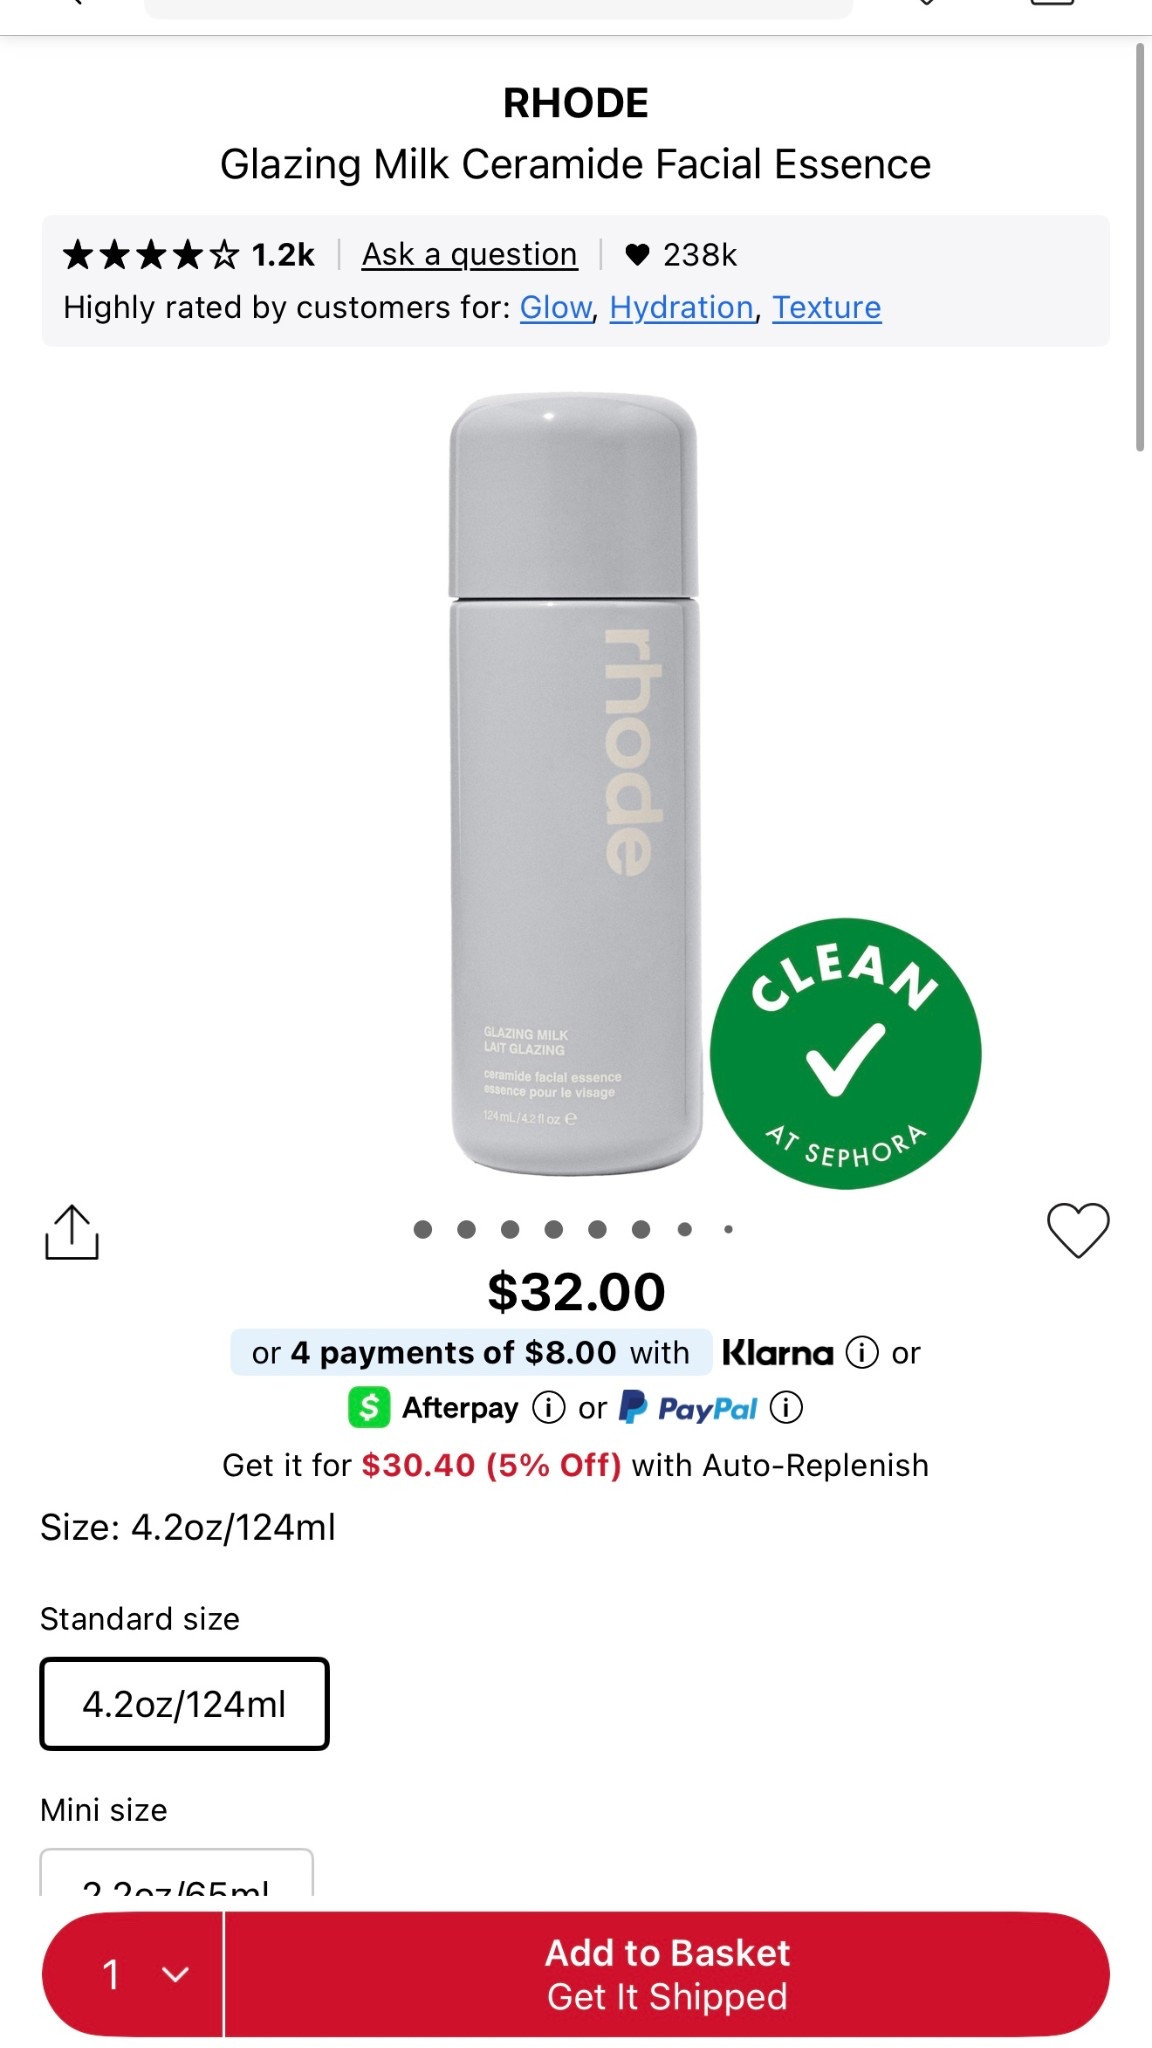Tap the rhode bottle product image
Viewport: 1152px width, 2048px height.
point(574,784)
